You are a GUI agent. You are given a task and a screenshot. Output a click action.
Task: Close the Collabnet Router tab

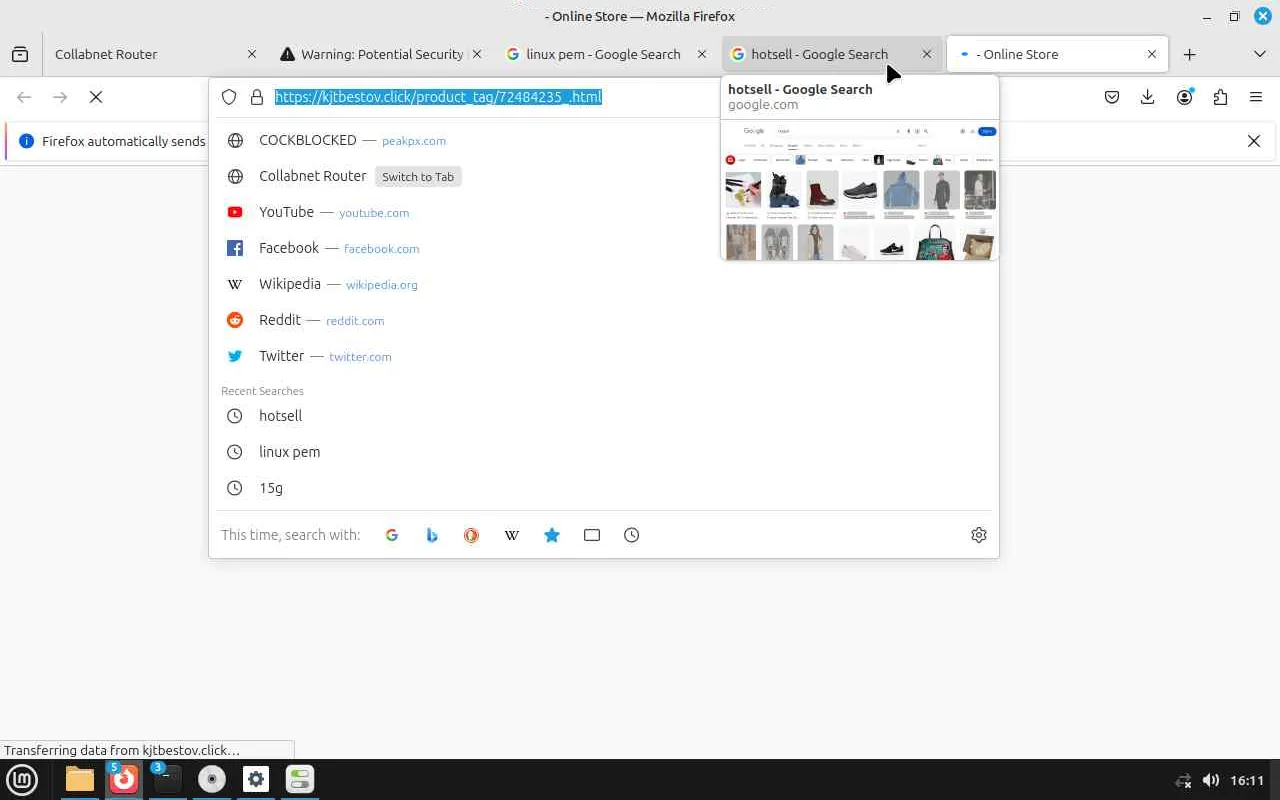(x=251, y=54)
